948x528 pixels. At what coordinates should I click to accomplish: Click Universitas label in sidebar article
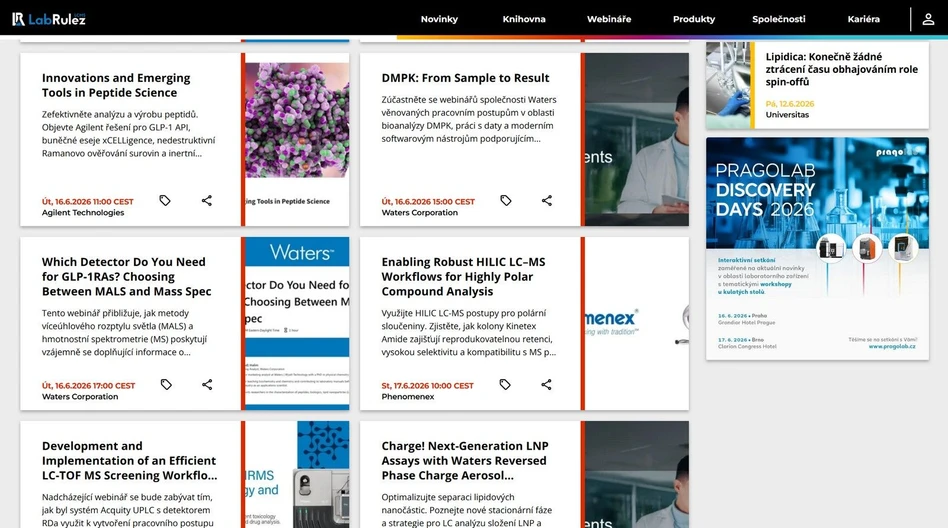[x=787, y=114]
